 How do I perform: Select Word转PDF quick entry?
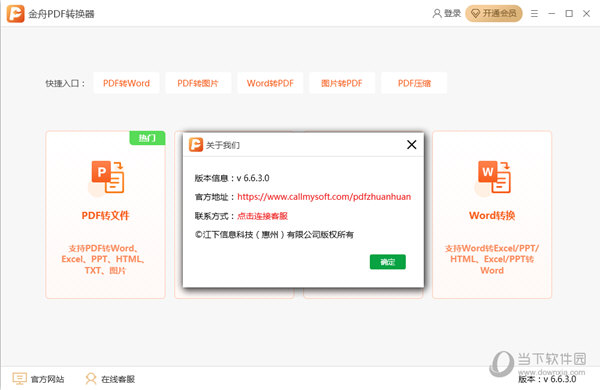click(x=270, y=83)
